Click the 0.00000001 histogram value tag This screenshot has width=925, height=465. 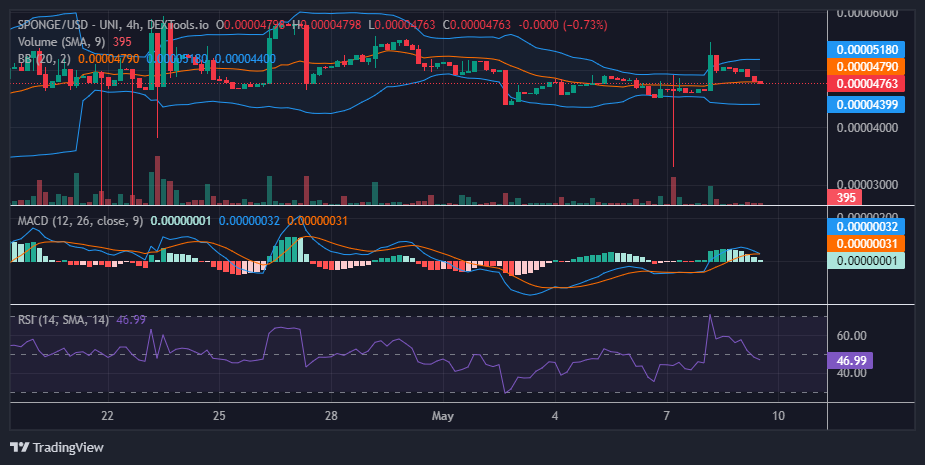[x=866, y=261]
